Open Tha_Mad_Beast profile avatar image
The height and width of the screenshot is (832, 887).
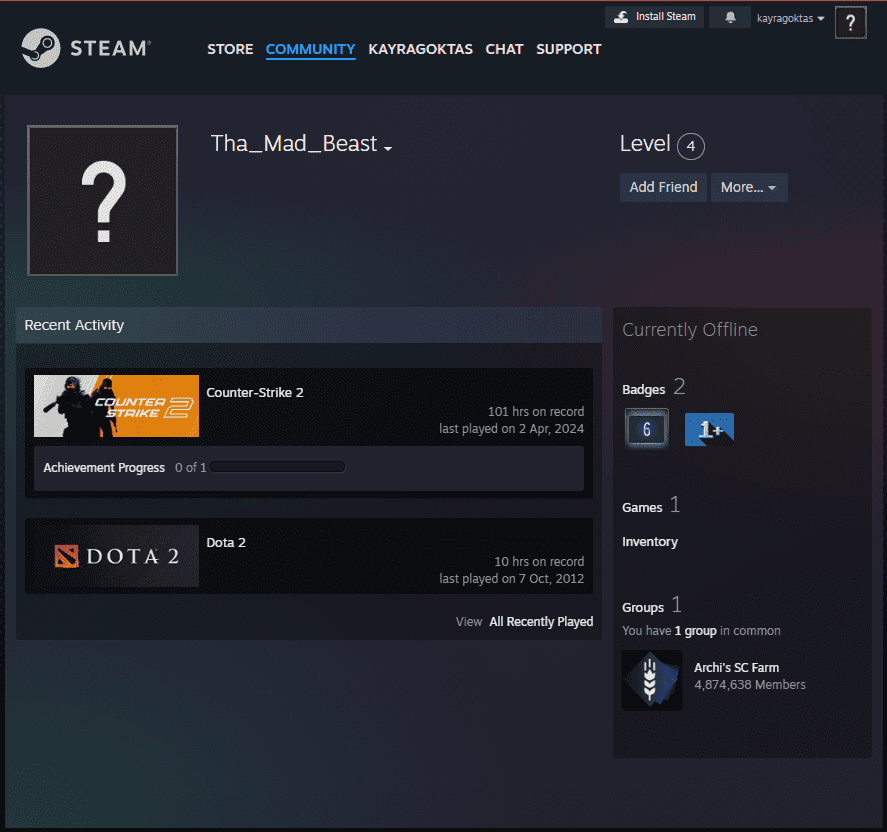pos(102,201)
